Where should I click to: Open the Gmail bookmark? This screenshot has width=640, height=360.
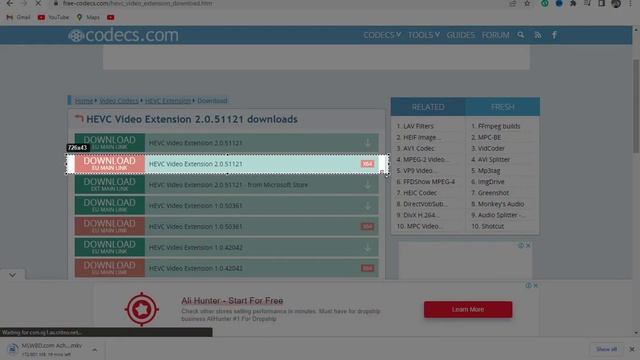pyautogui.click(x=18, y=17)
